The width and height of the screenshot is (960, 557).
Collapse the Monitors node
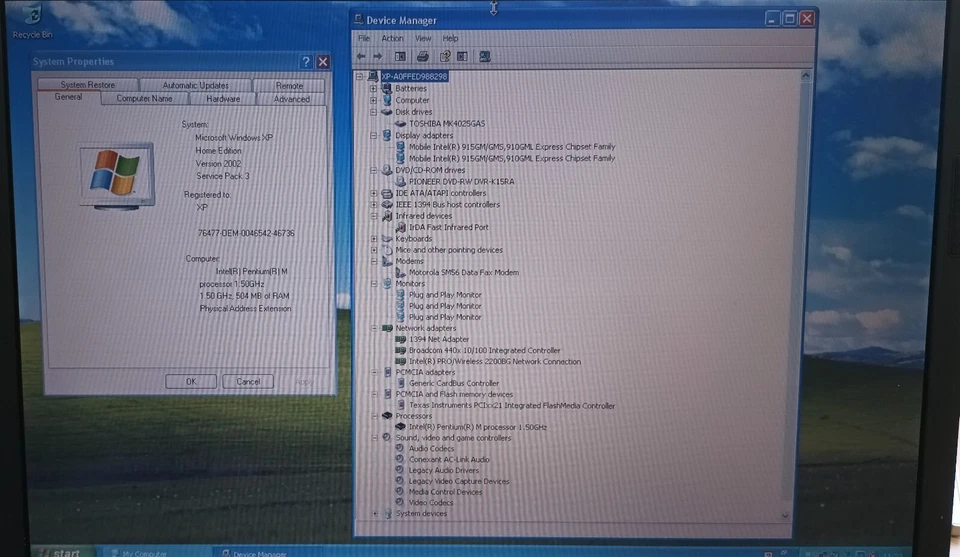click(374, 283)
